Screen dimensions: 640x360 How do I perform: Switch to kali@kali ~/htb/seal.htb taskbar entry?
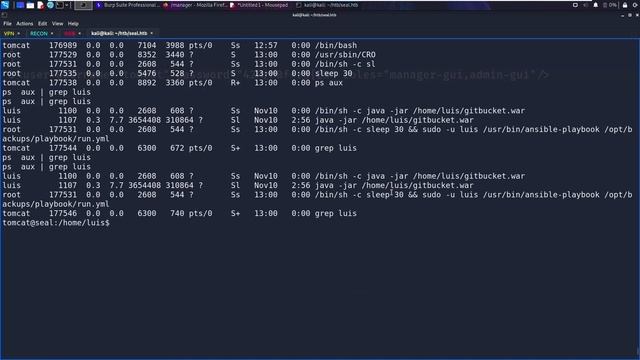(x=327, y=5)
